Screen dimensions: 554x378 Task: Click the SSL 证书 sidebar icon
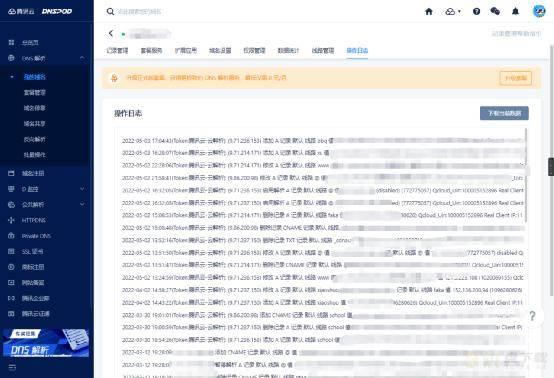coord(11,251)
